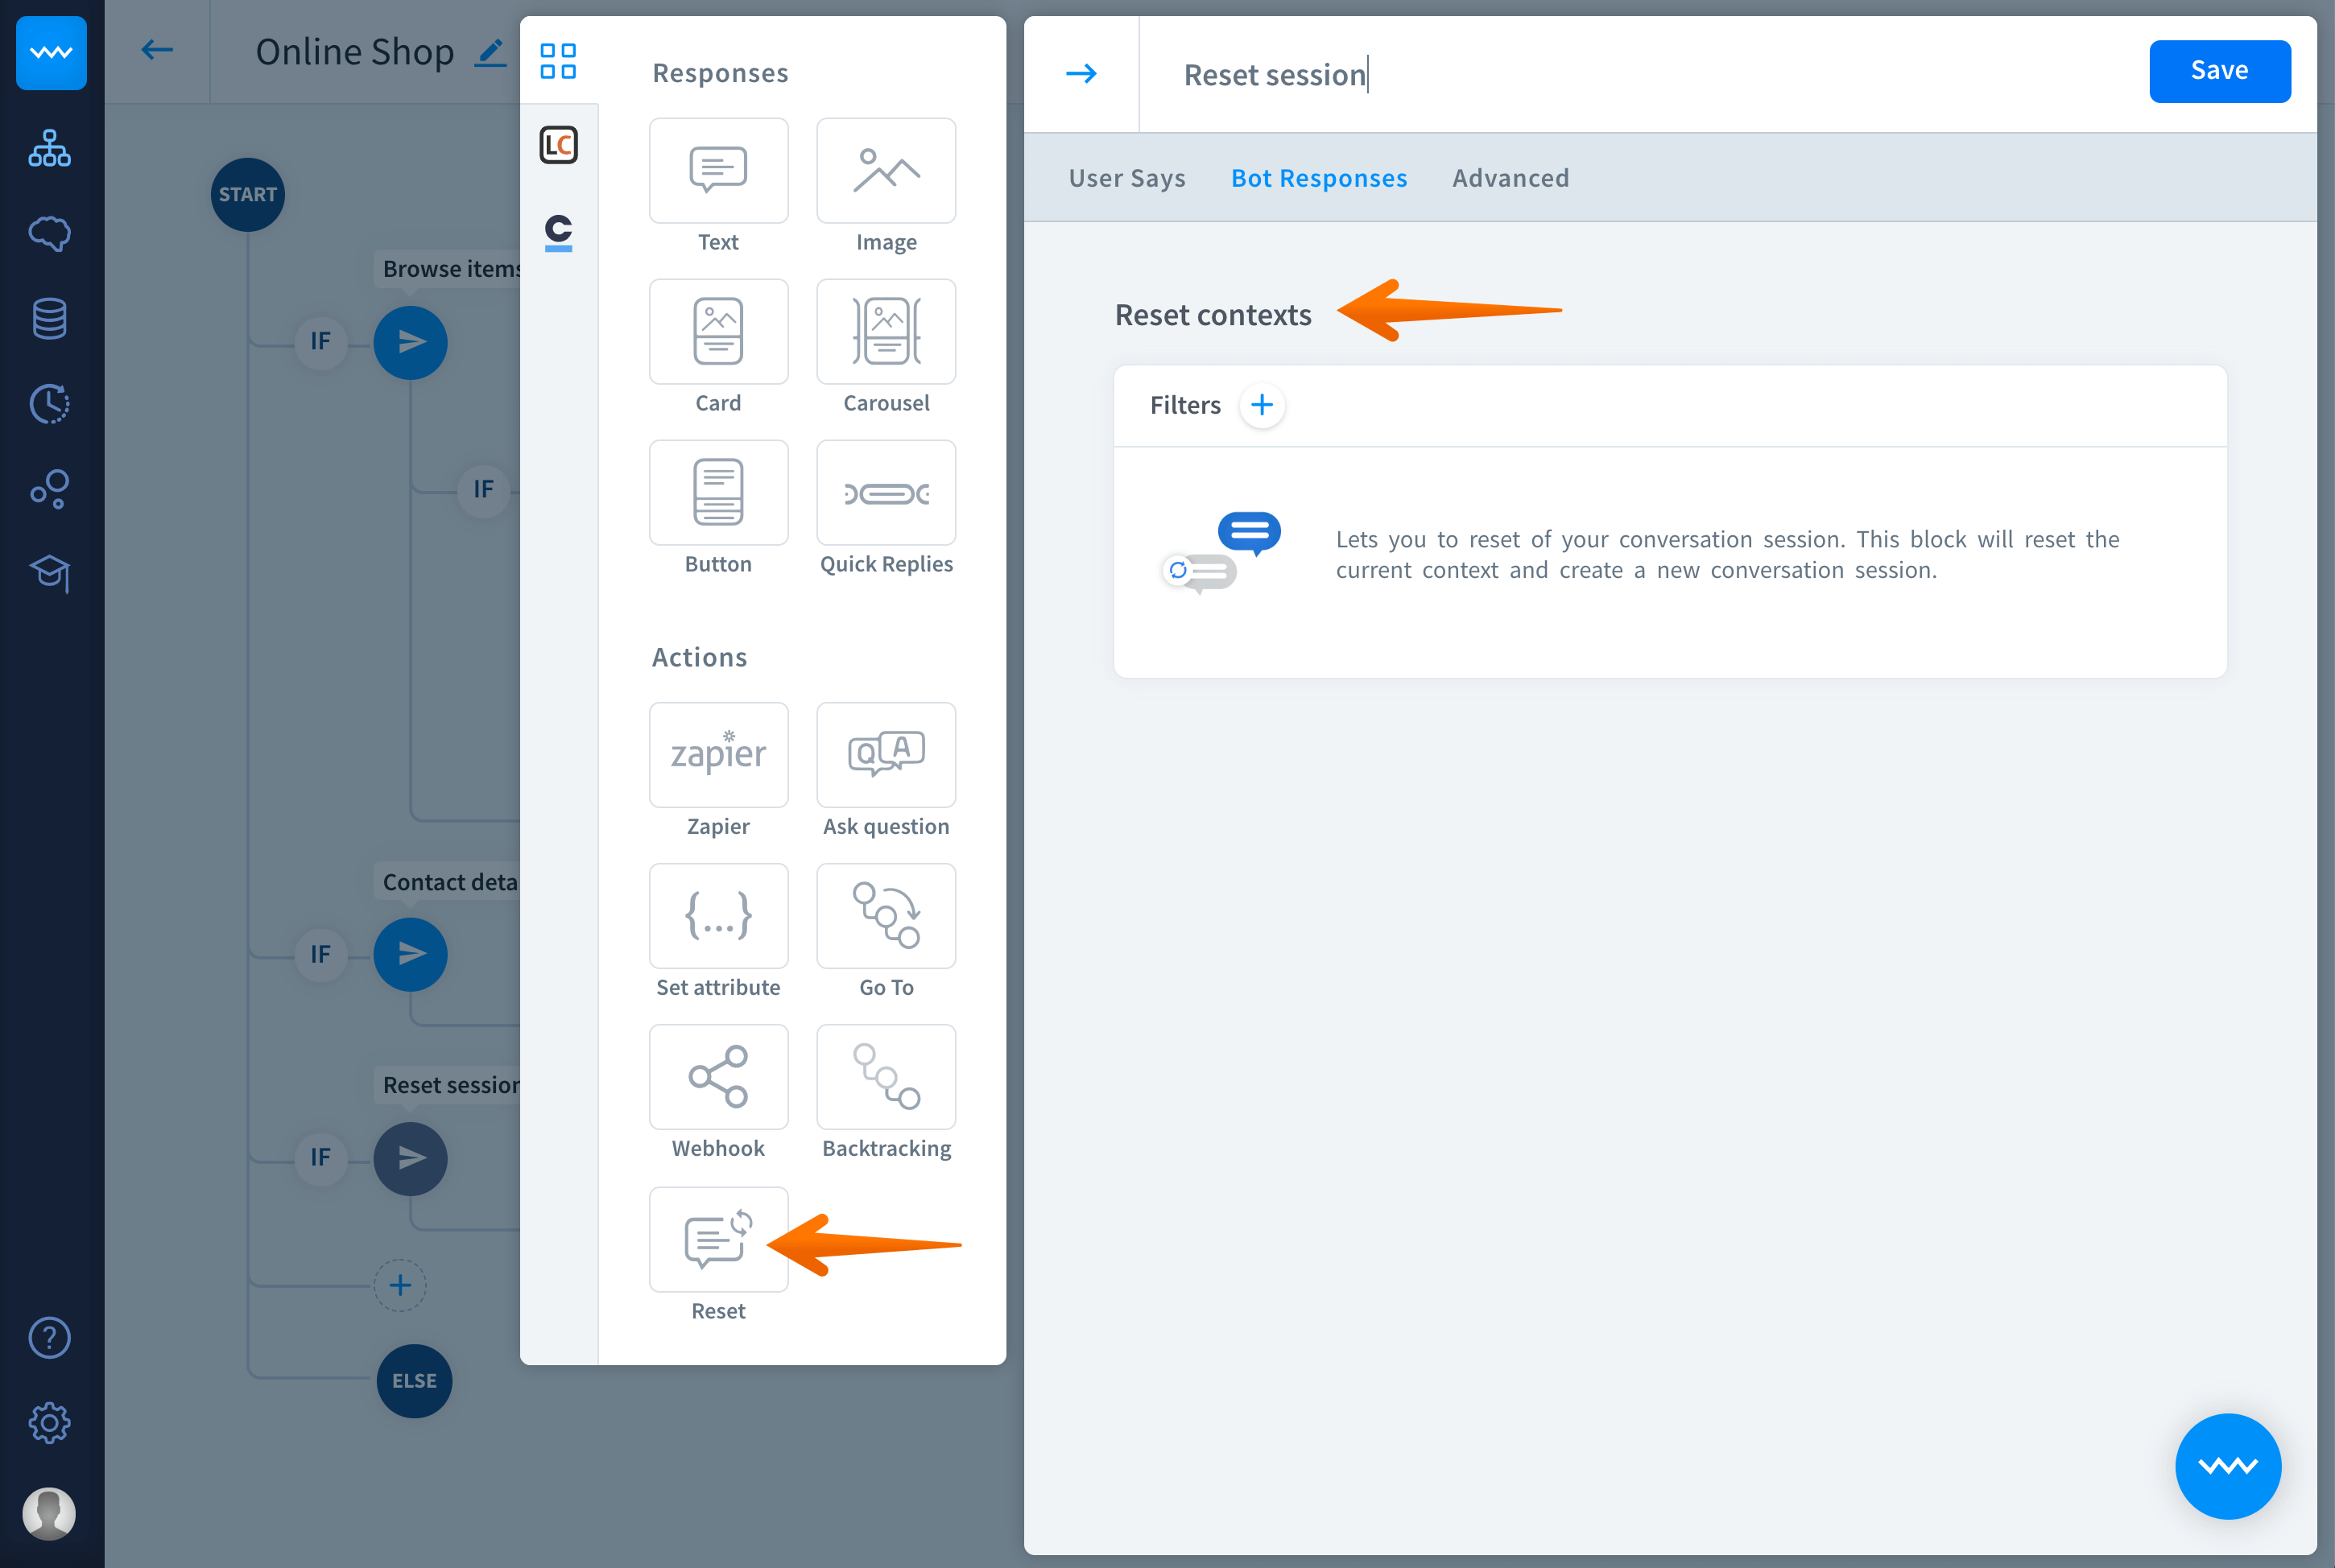This screenshot has width=2335, height=1568.
Task: Edit the Online Shop story name
Action: click(490, 52)
